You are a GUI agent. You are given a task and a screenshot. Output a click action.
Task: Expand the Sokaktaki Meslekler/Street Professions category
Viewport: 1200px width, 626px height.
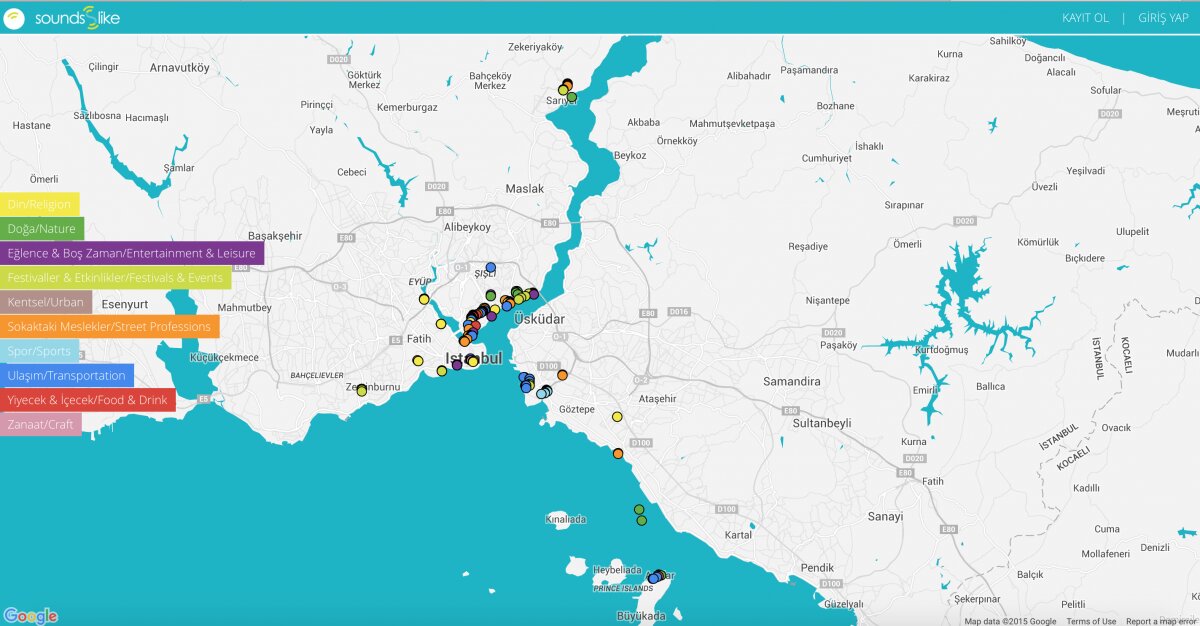tap(109, 327)
